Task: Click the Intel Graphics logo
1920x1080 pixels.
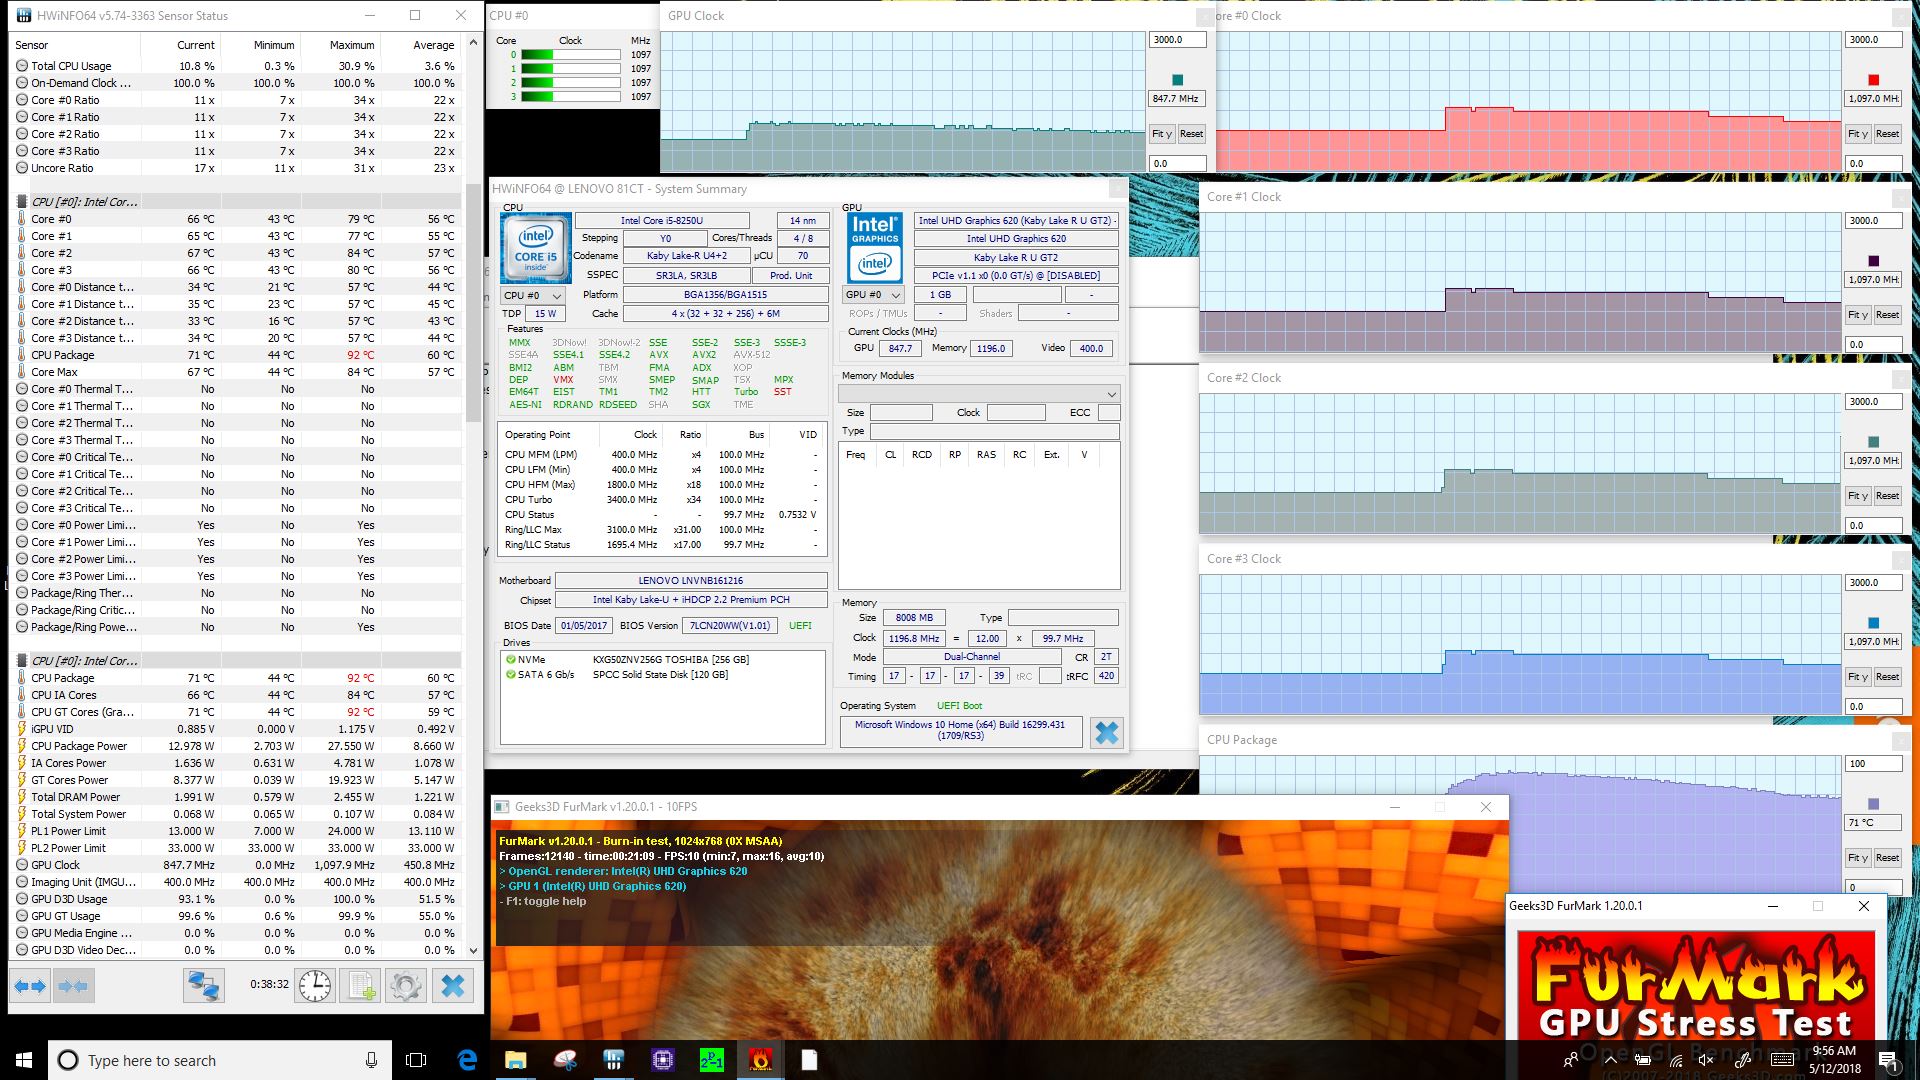Action: 875,249
